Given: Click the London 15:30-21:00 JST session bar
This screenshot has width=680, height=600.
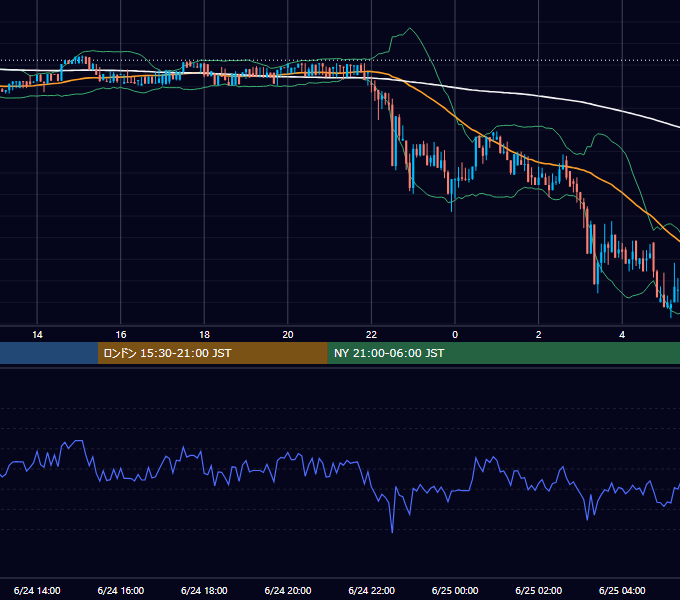Looking at the screenshot, I should click(212, 353).
